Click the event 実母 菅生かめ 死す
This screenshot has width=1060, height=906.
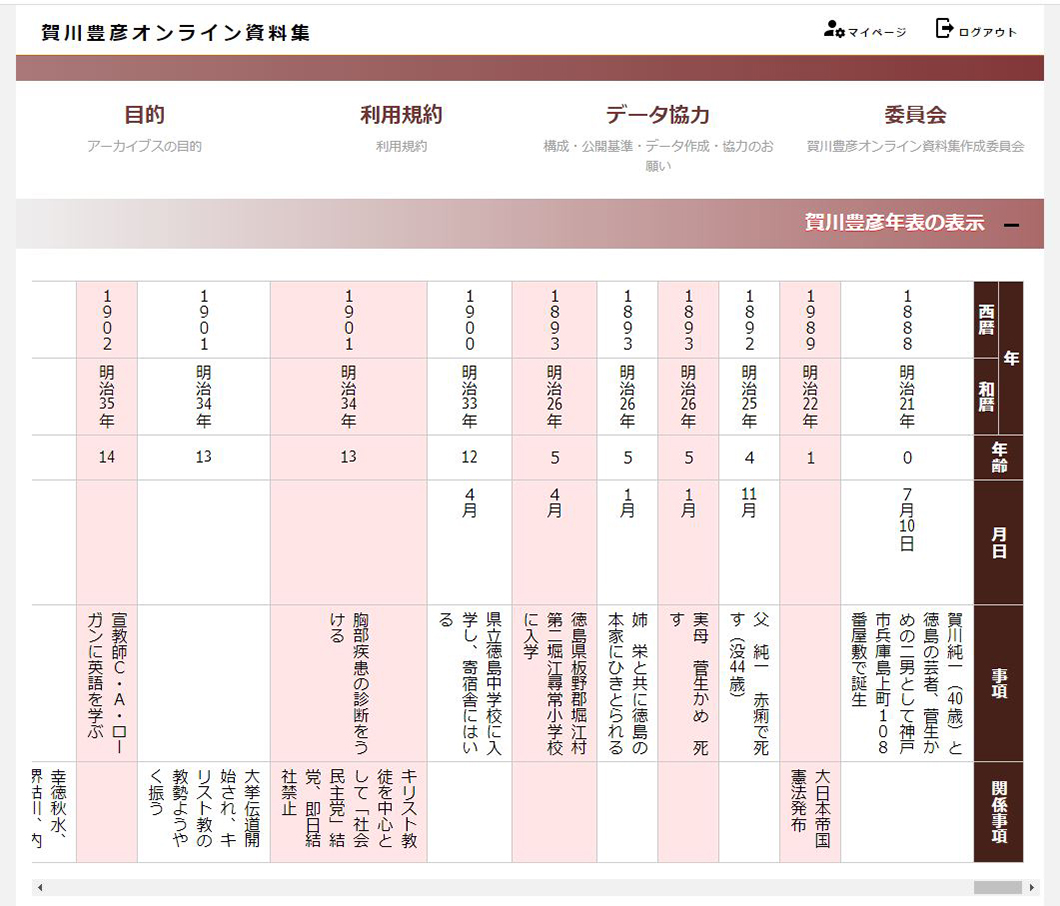(x=689, y=684)
